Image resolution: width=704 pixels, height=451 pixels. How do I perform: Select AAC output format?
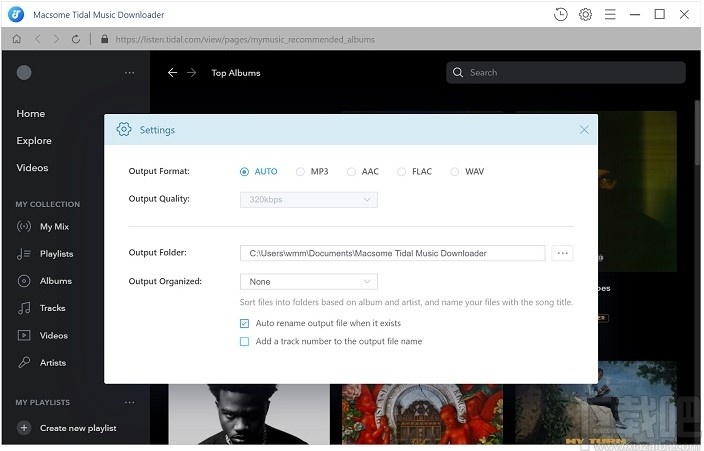352,172
